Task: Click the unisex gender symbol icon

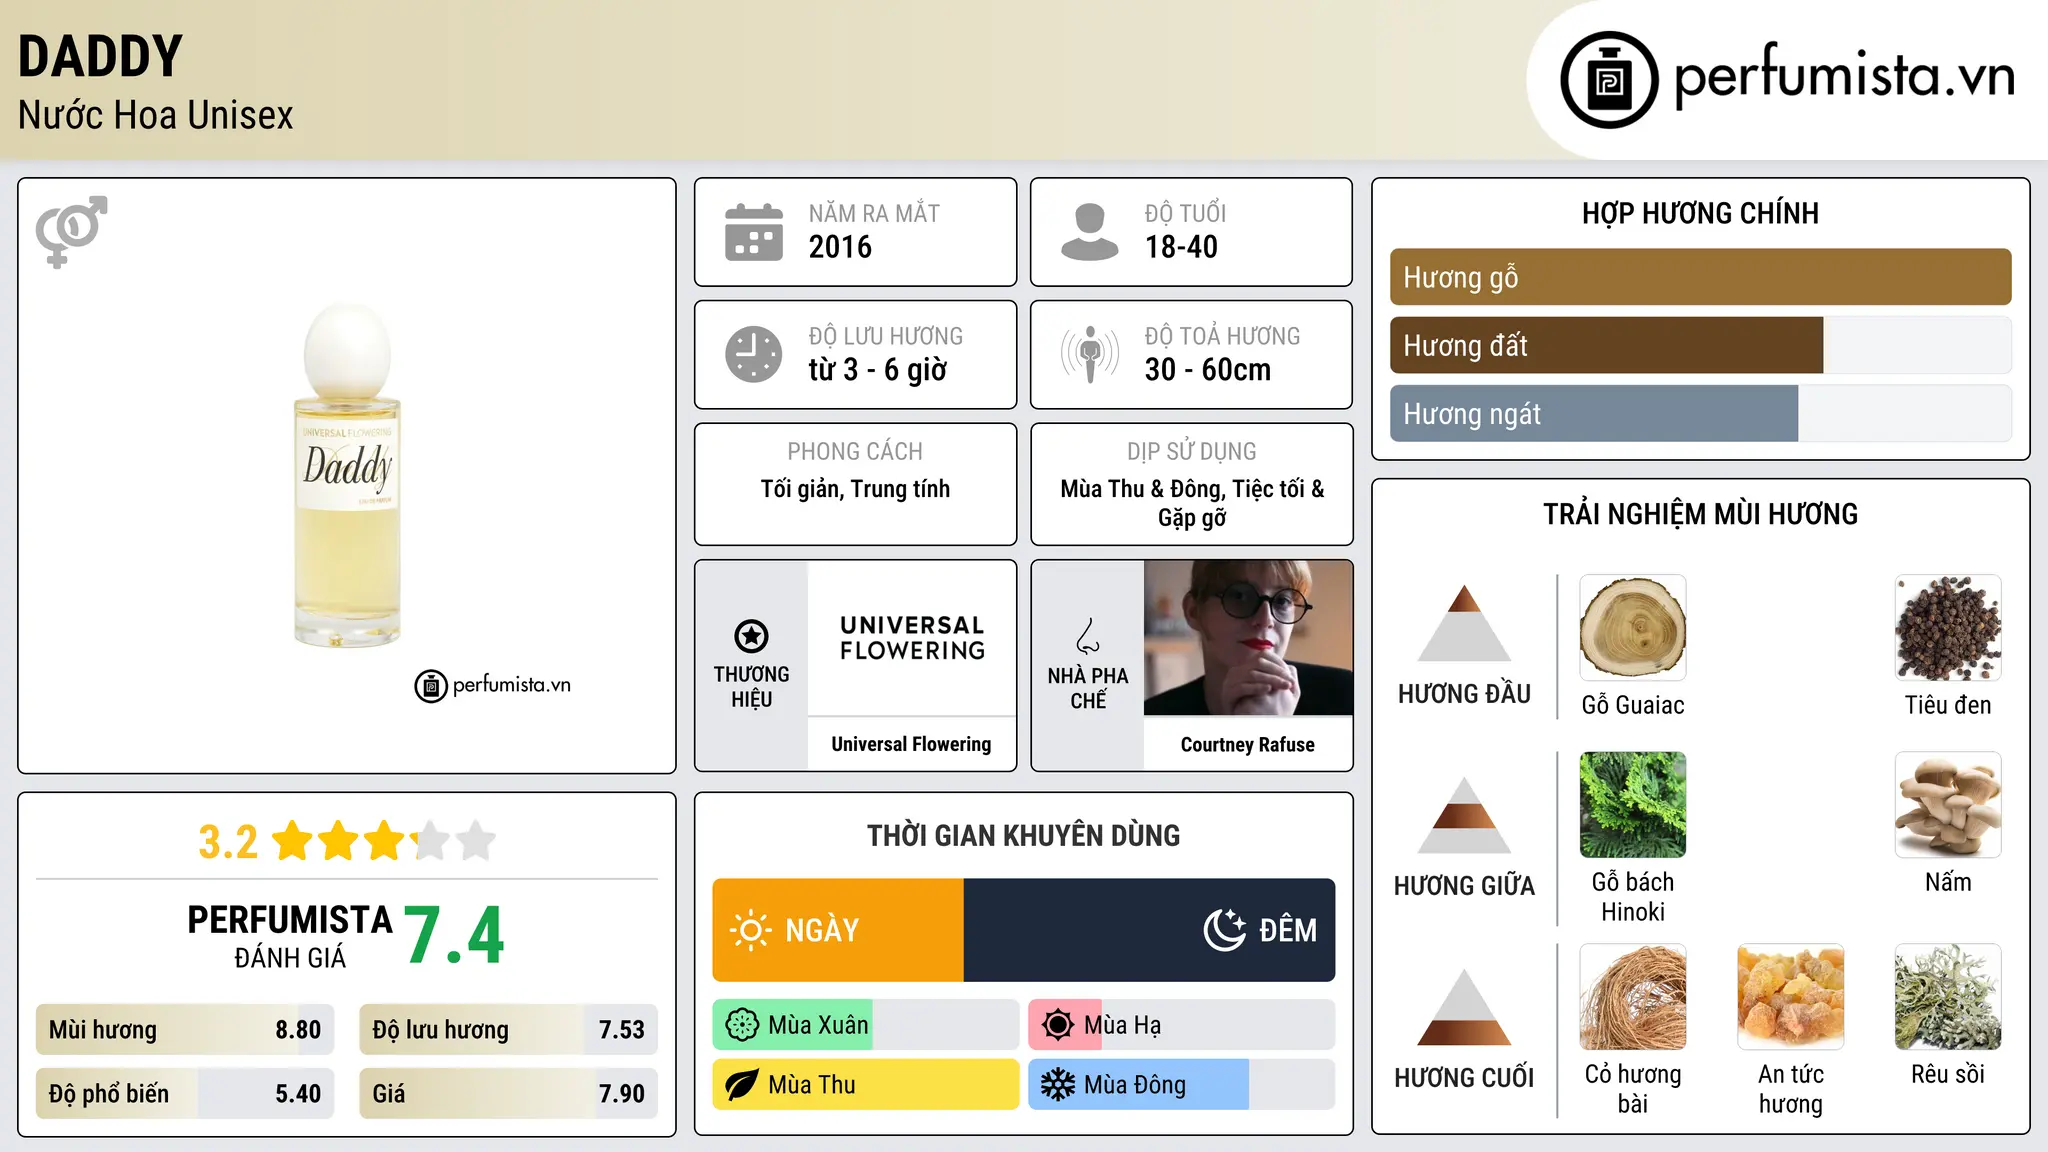Action: point(71,231)
